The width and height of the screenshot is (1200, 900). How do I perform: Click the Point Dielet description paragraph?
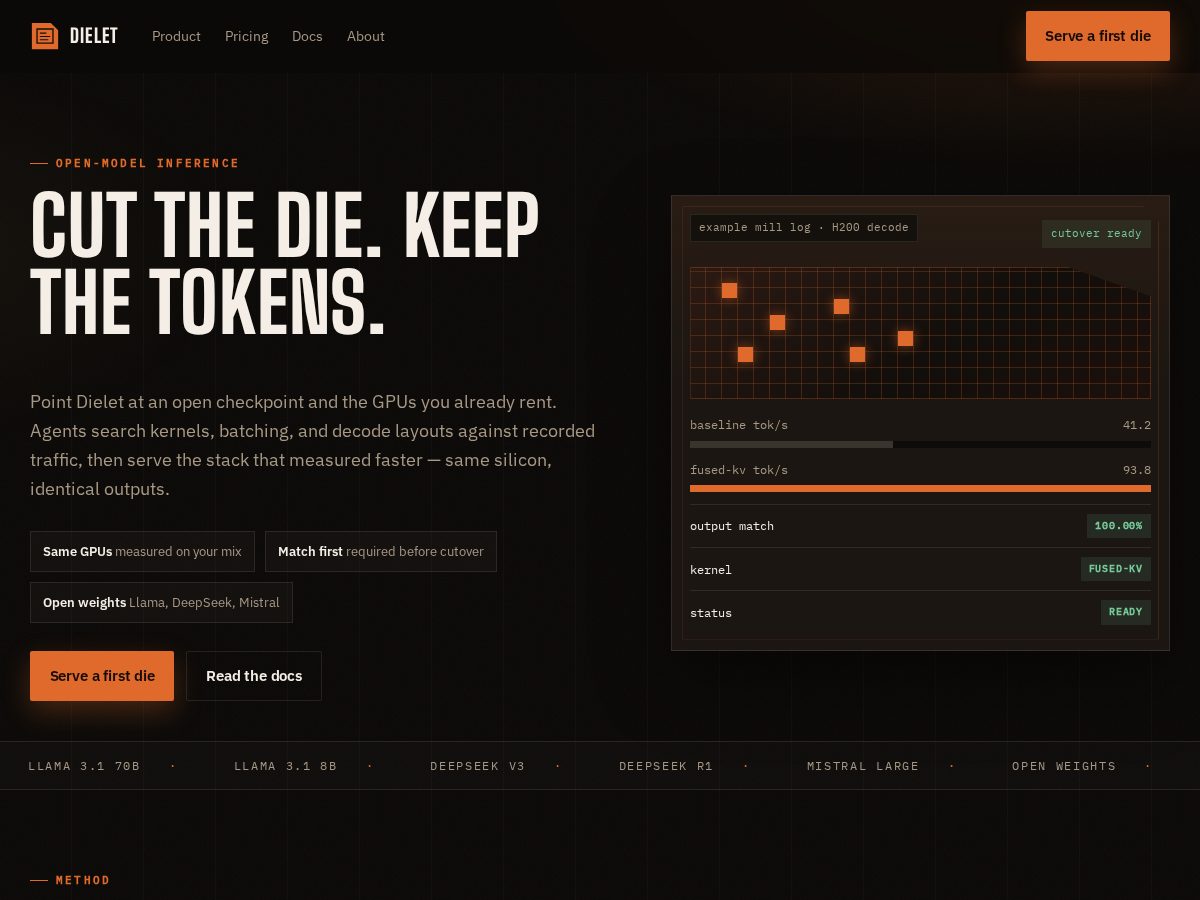313,445
